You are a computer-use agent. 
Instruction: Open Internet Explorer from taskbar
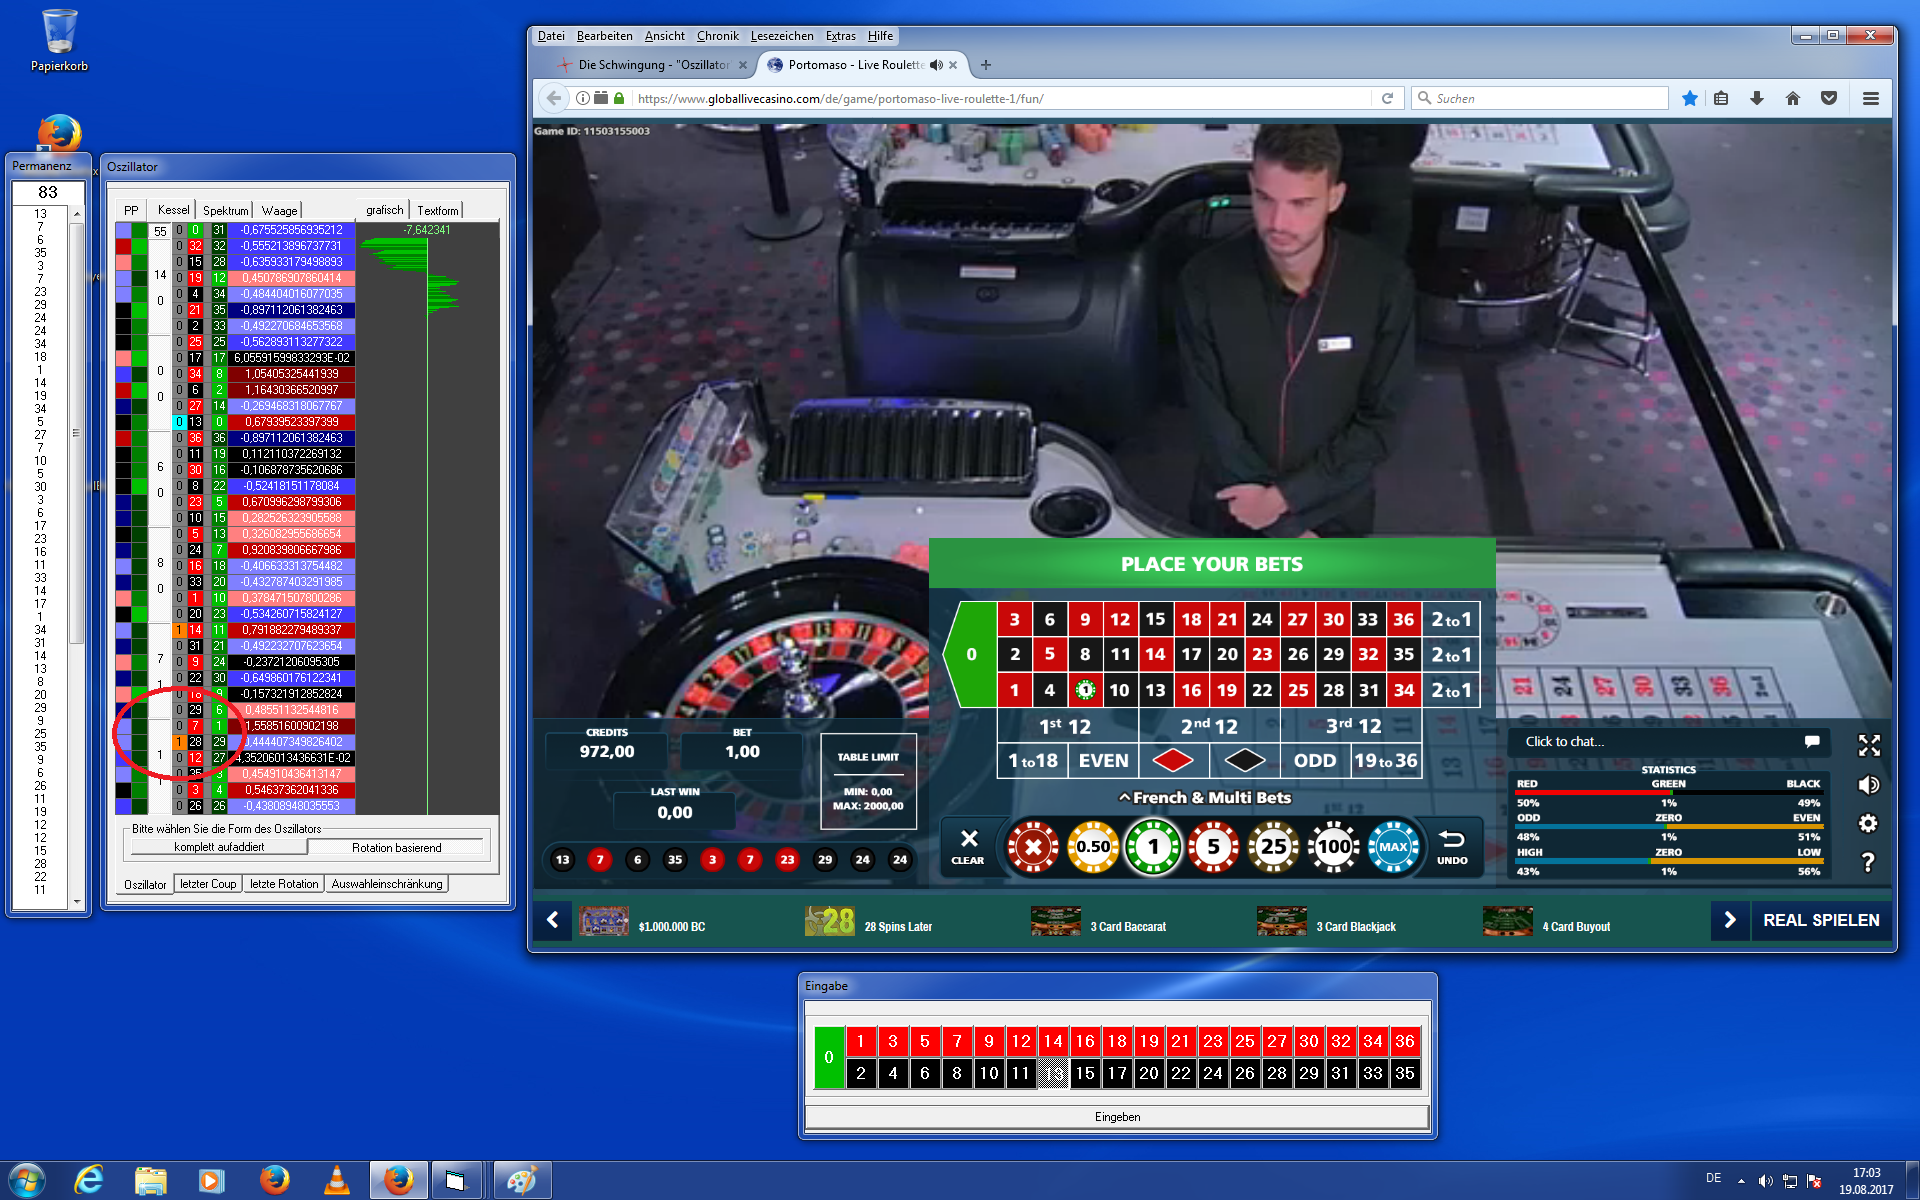coord(89,1180)
